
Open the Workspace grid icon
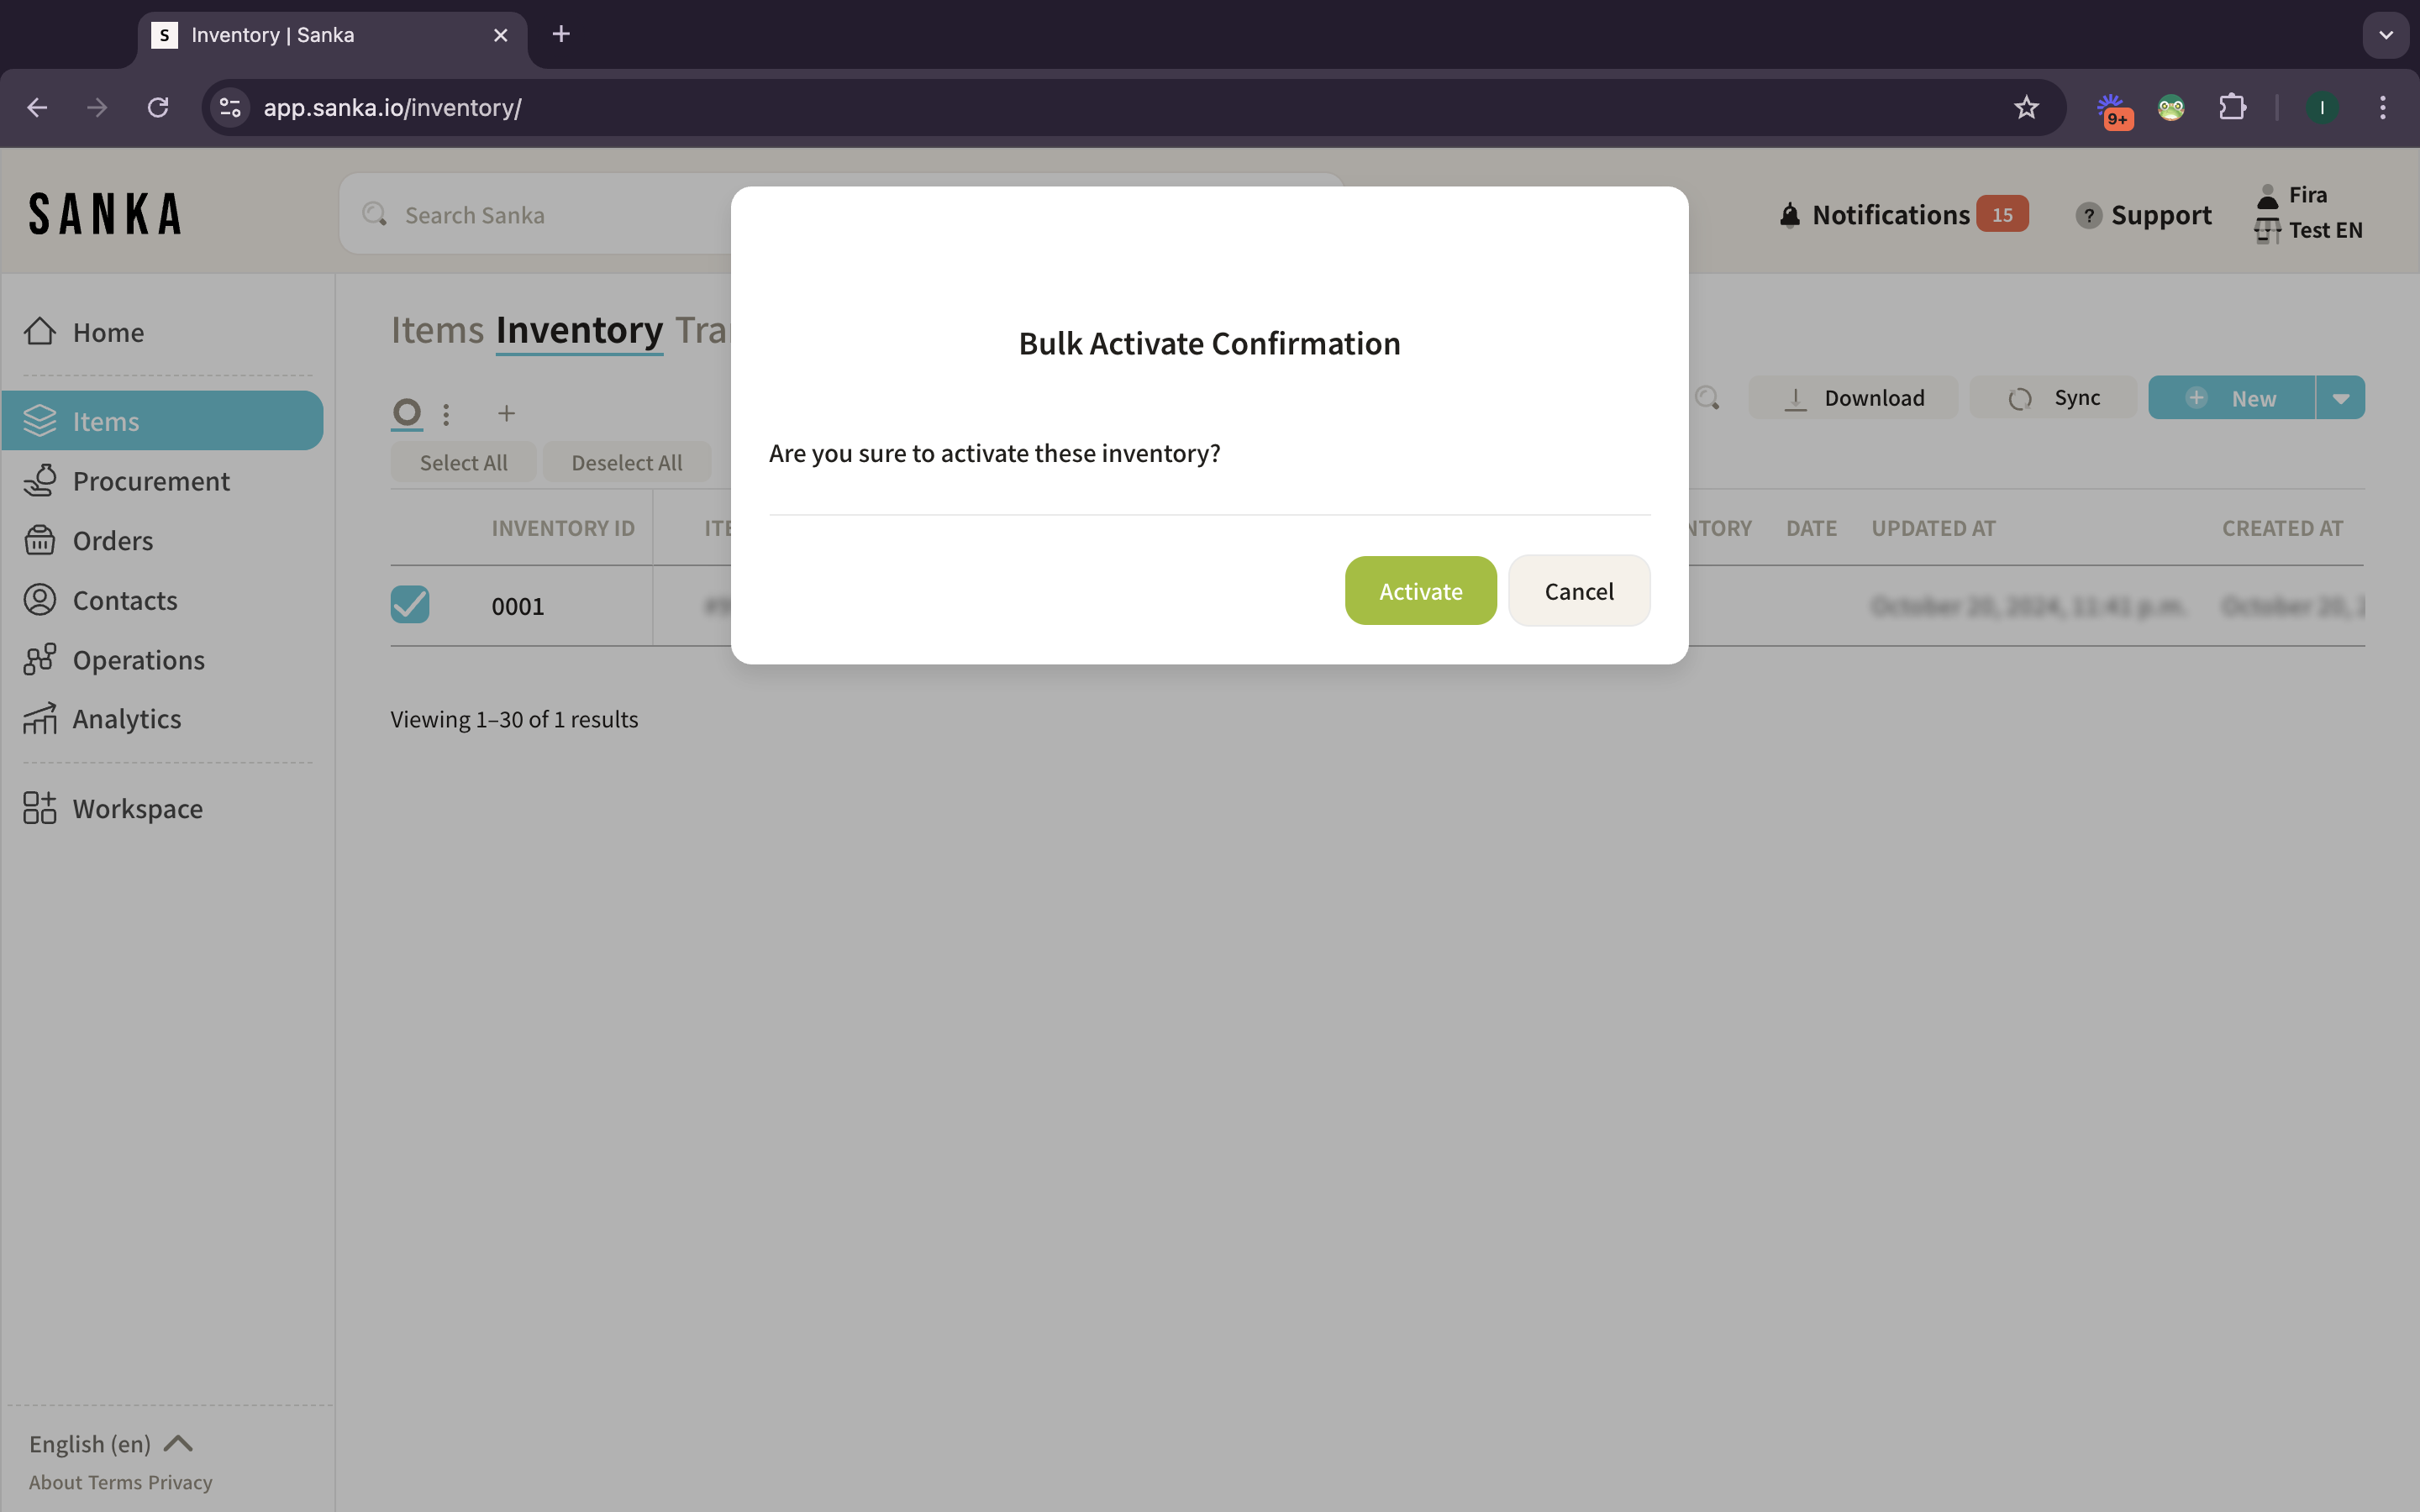[x=40, y=808]
